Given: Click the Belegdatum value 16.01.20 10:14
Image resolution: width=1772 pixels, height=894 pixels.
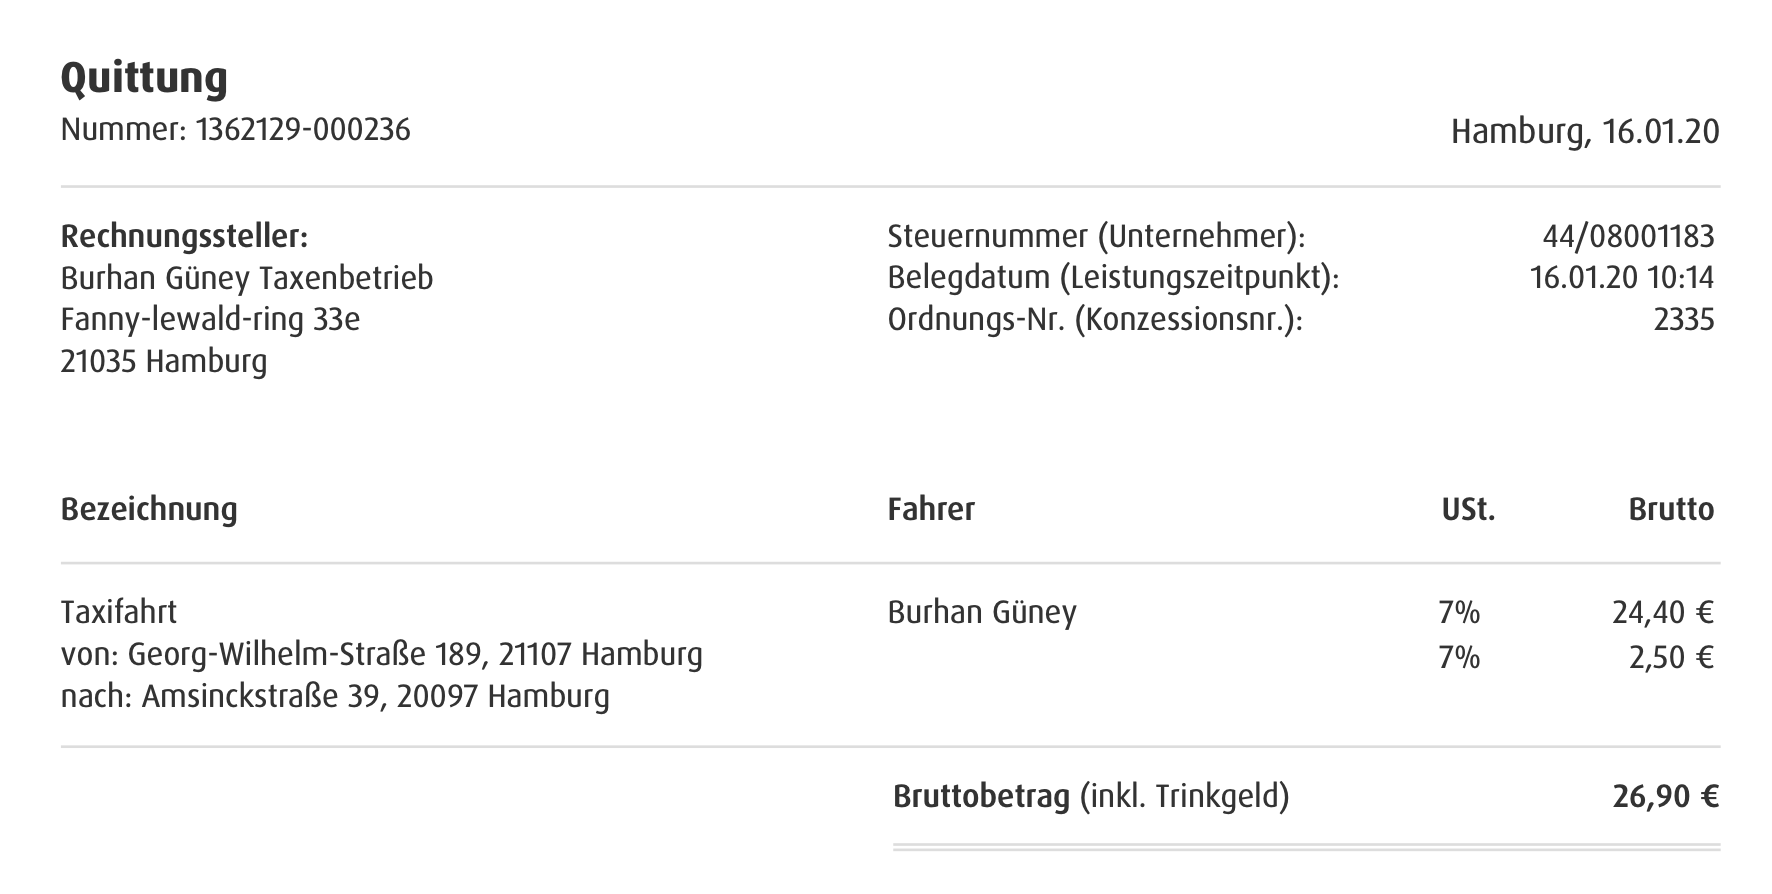Looking at the screenshot, I should pos(1622,278).
